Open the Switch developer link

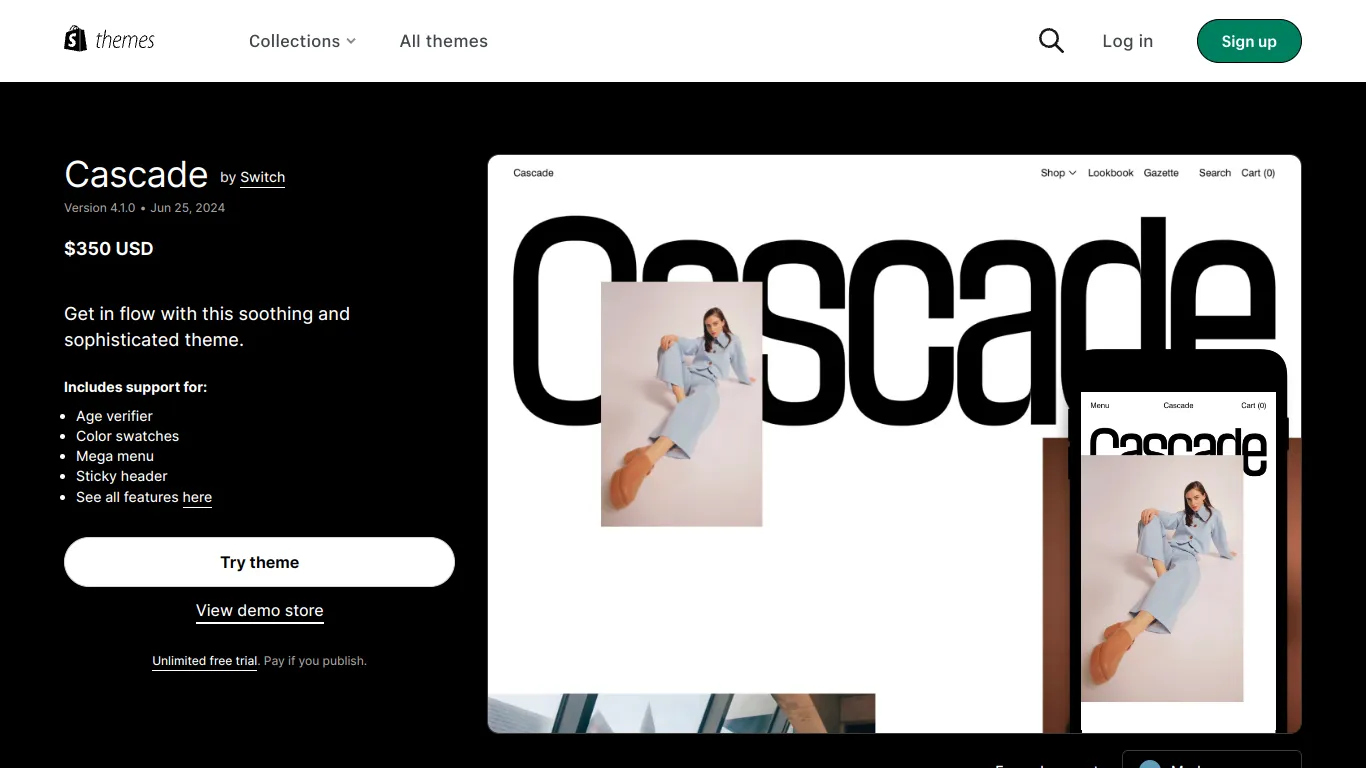263,177
